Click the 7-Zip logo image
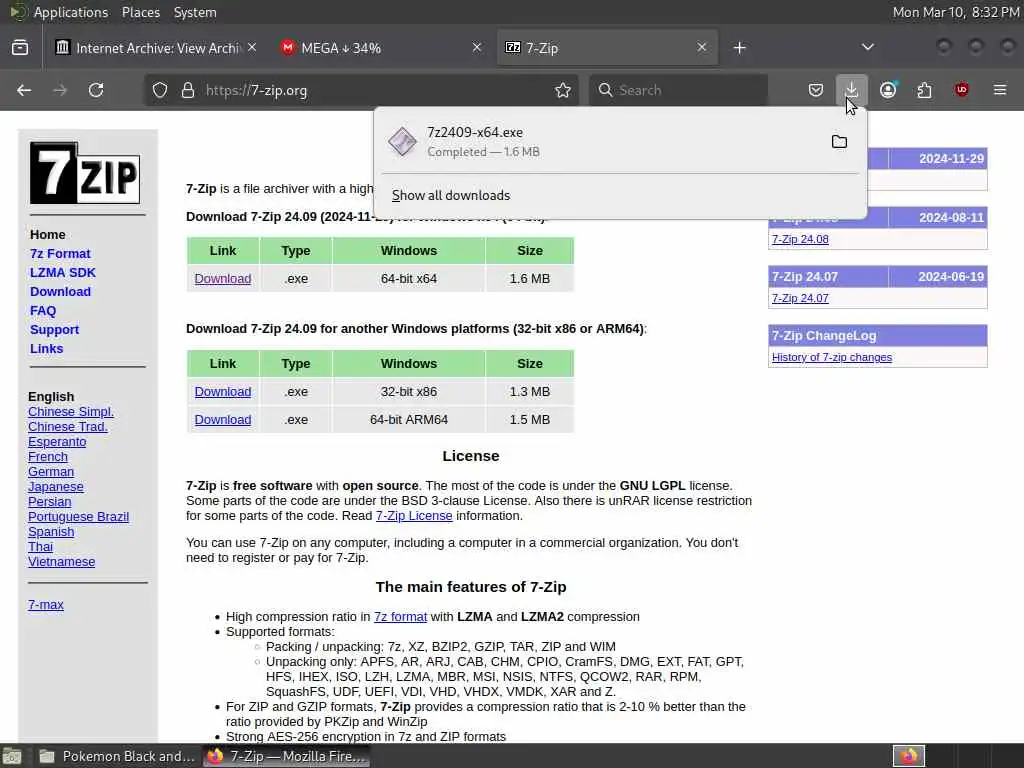This screenshot has height=768, width=1024. click(x=85, y=173)
